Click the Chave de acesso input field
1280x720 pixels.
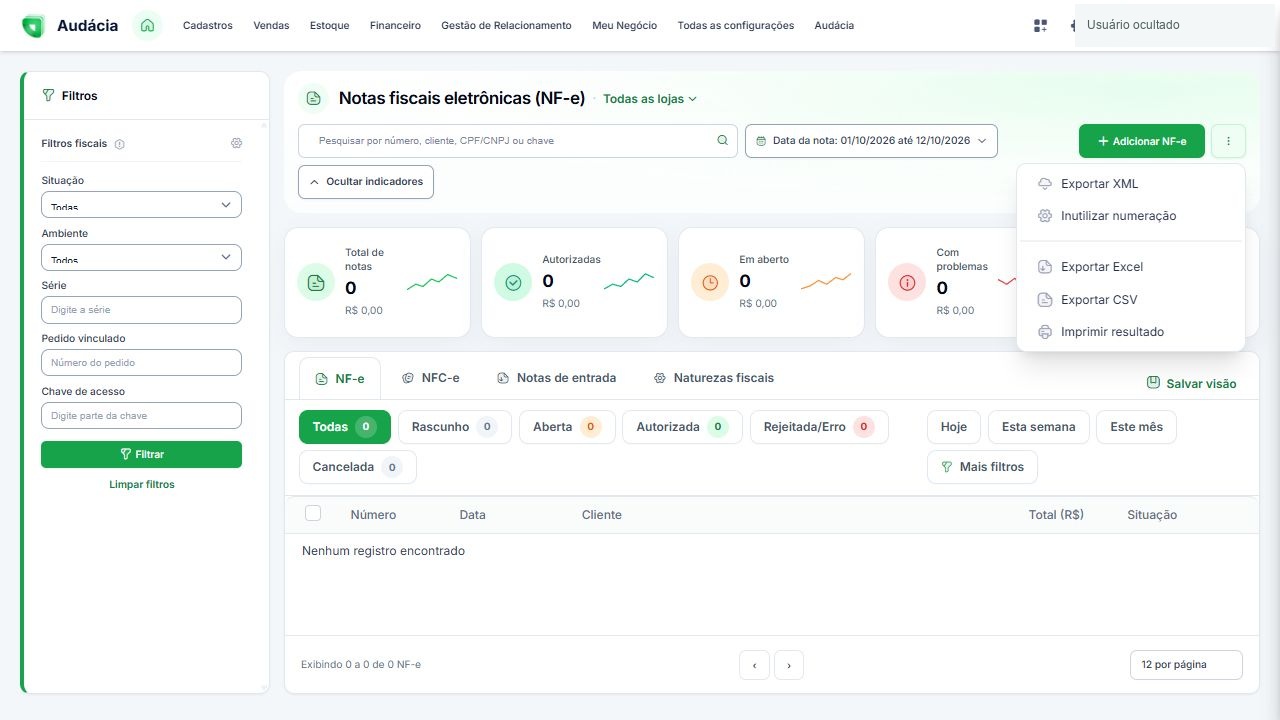[141, 416]
